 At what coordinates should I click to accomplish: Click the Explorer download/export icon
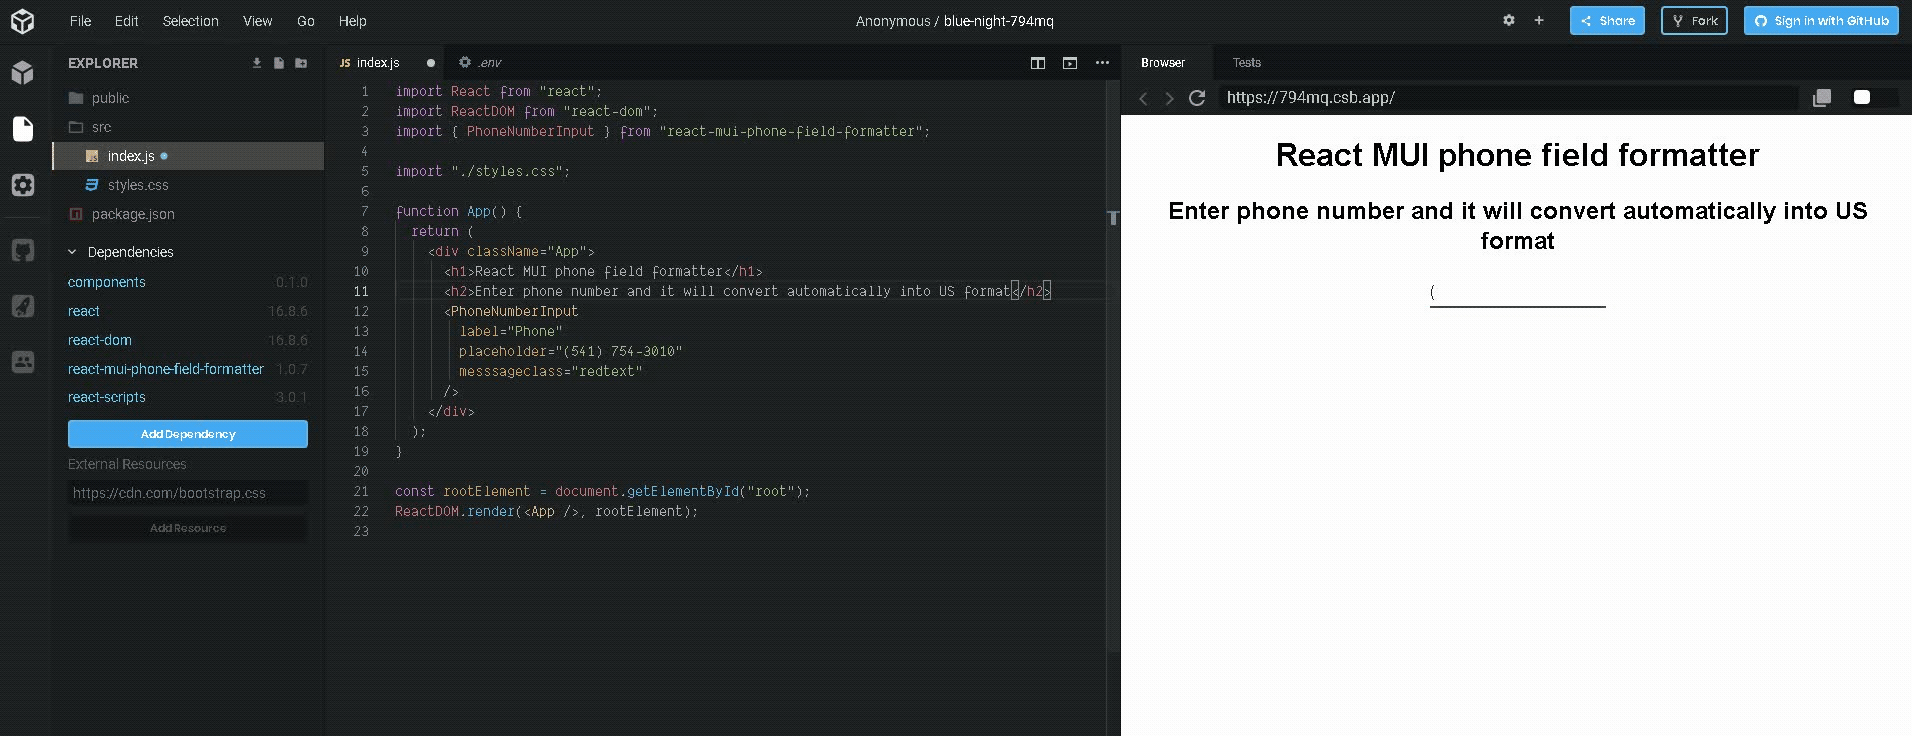point(257,63)
